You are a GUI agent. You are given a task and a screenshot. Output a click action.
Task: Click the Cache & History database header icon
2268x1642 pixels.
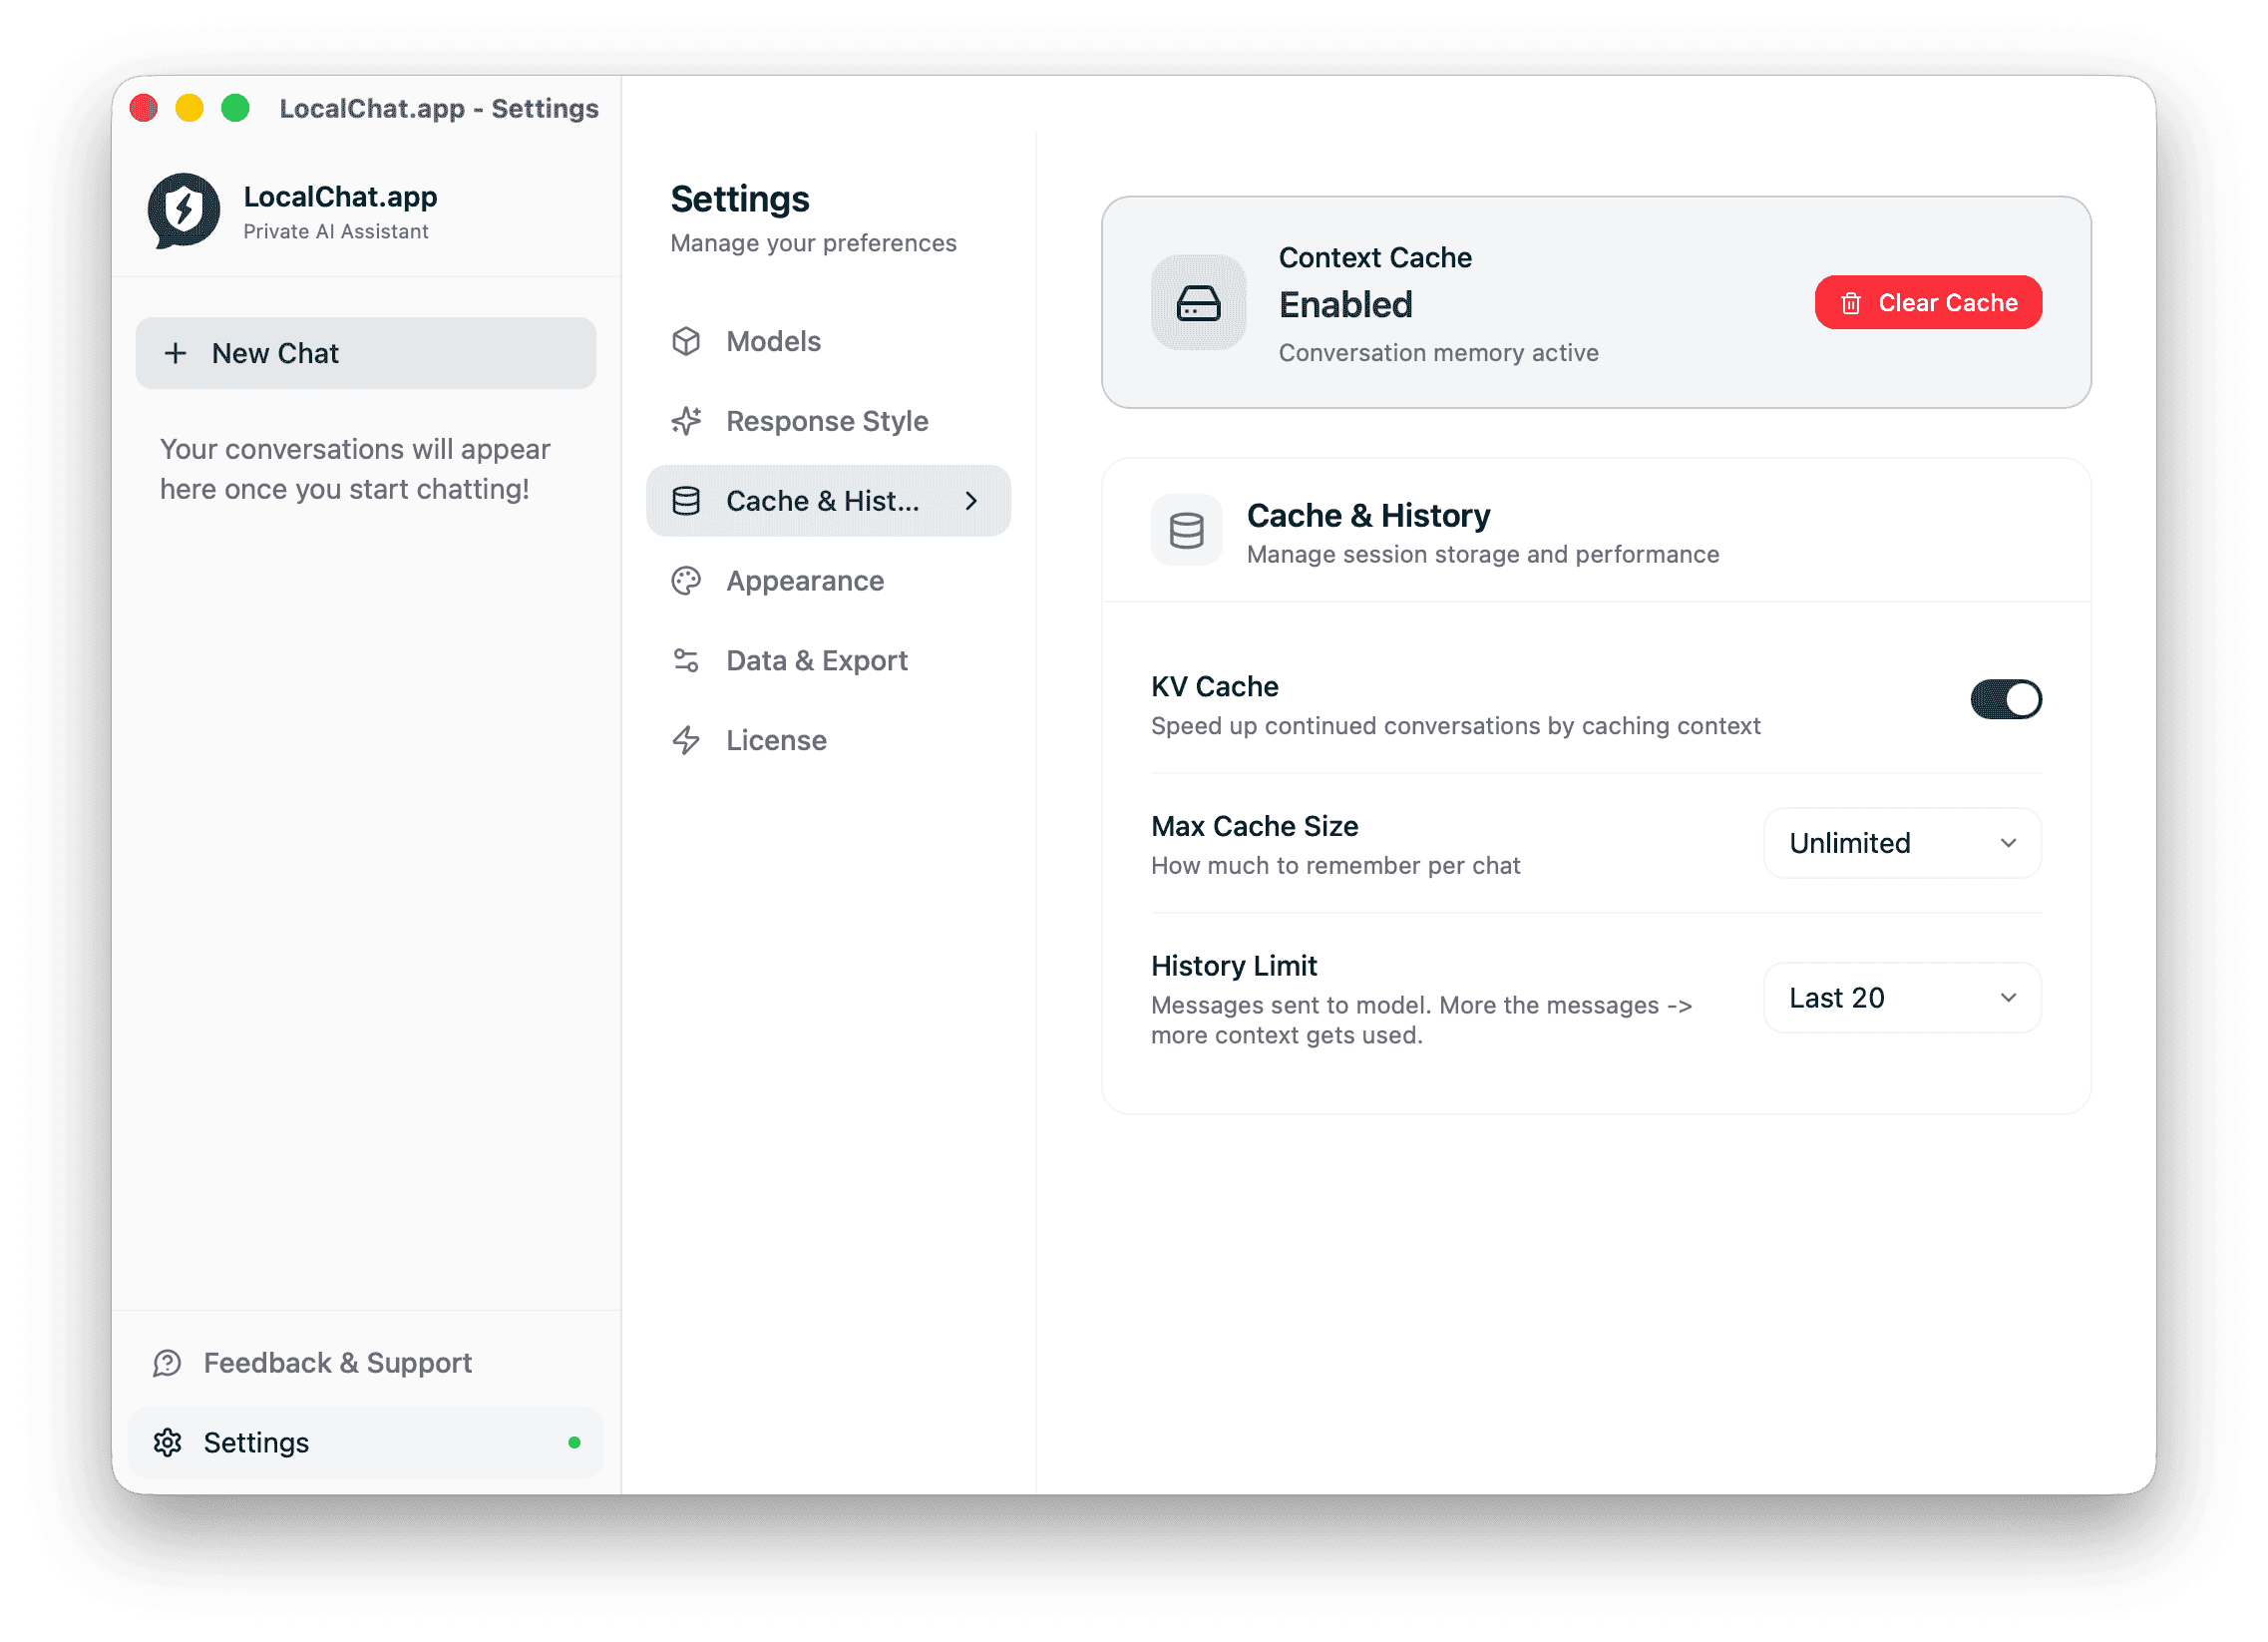[1186, 531]
